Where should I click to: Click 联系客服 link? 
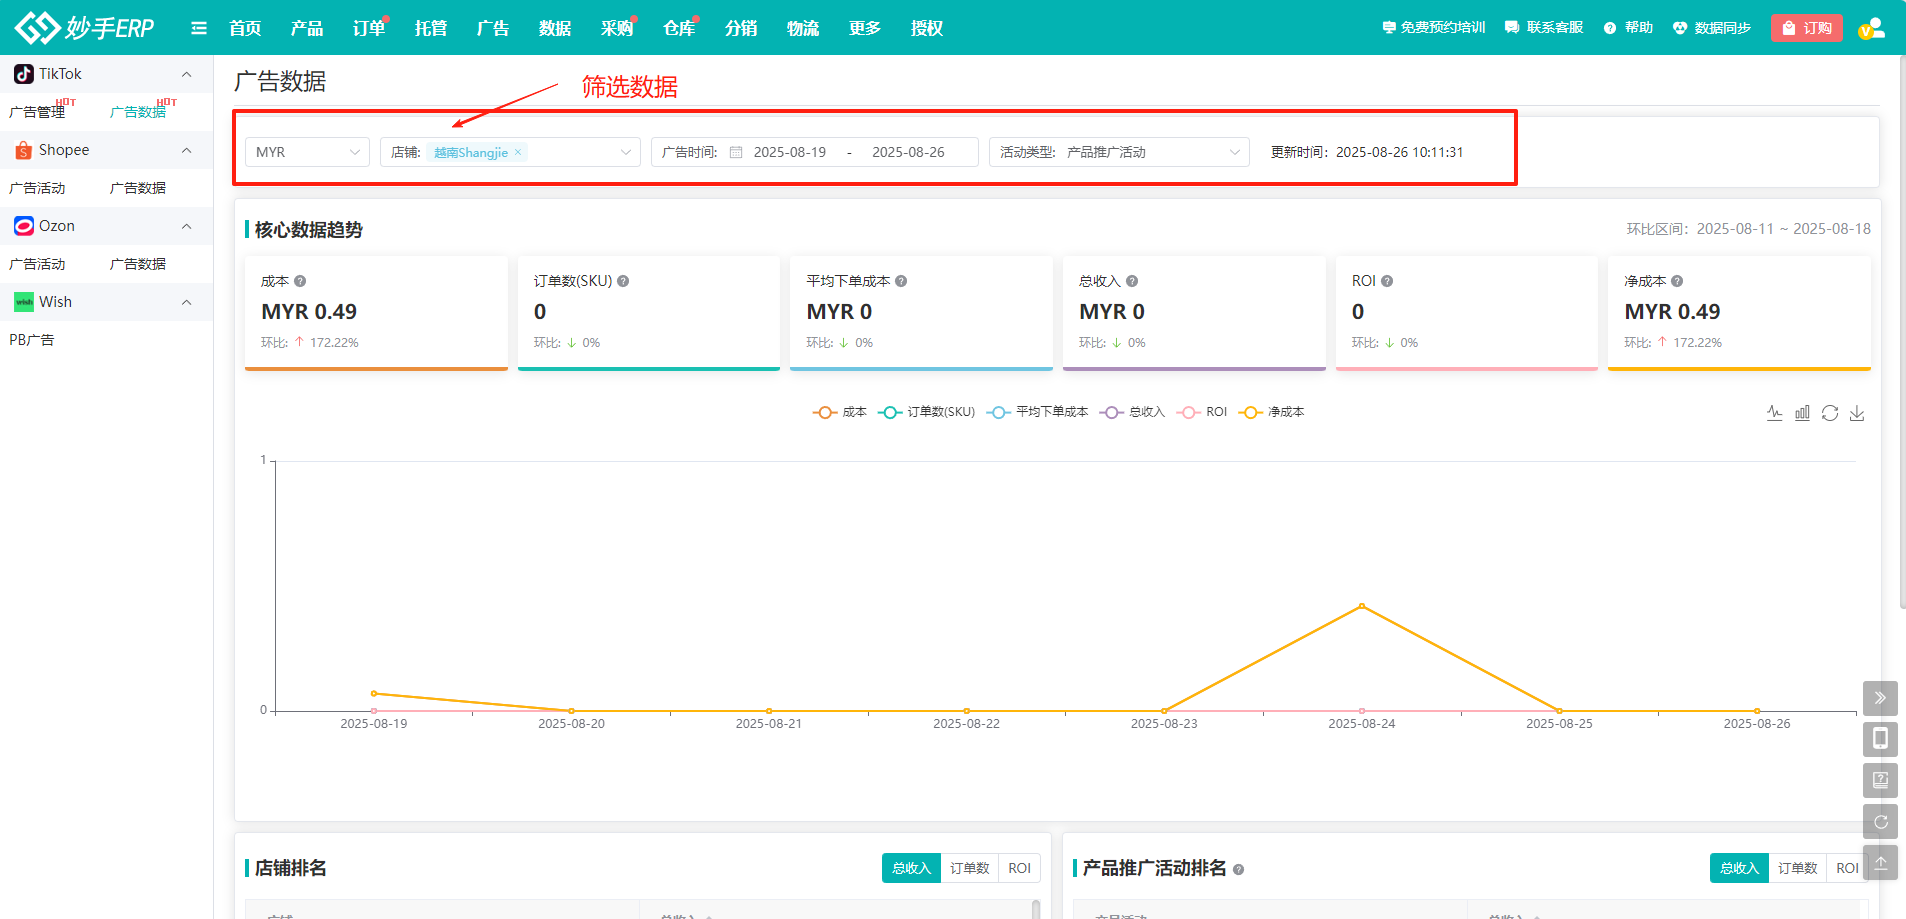coord(1544,28)
